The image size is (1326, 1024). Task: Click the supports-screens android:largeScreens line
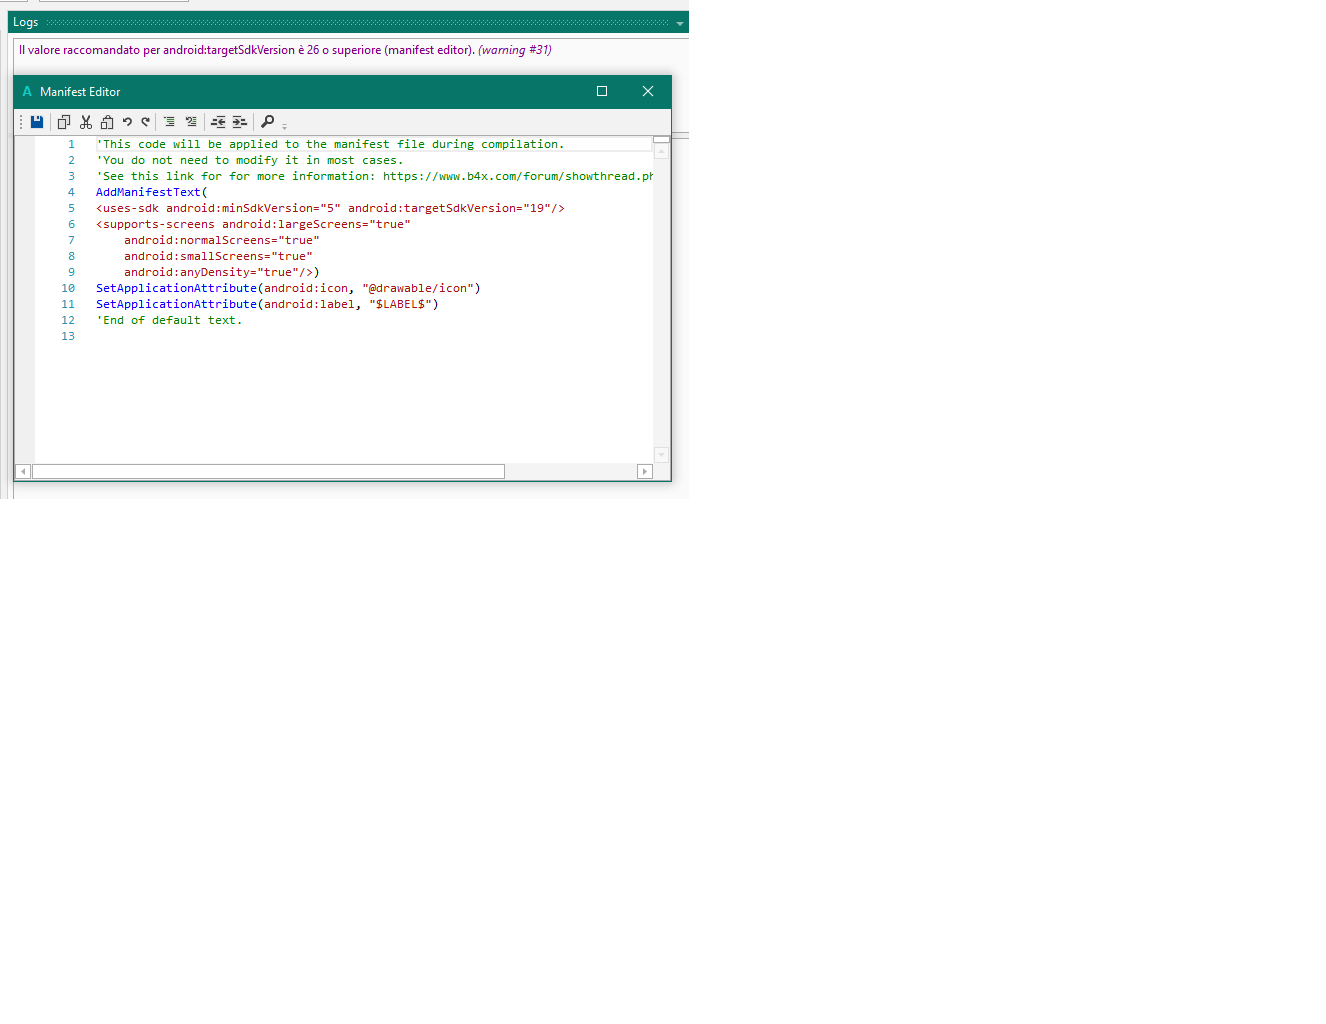coord(253,224)
